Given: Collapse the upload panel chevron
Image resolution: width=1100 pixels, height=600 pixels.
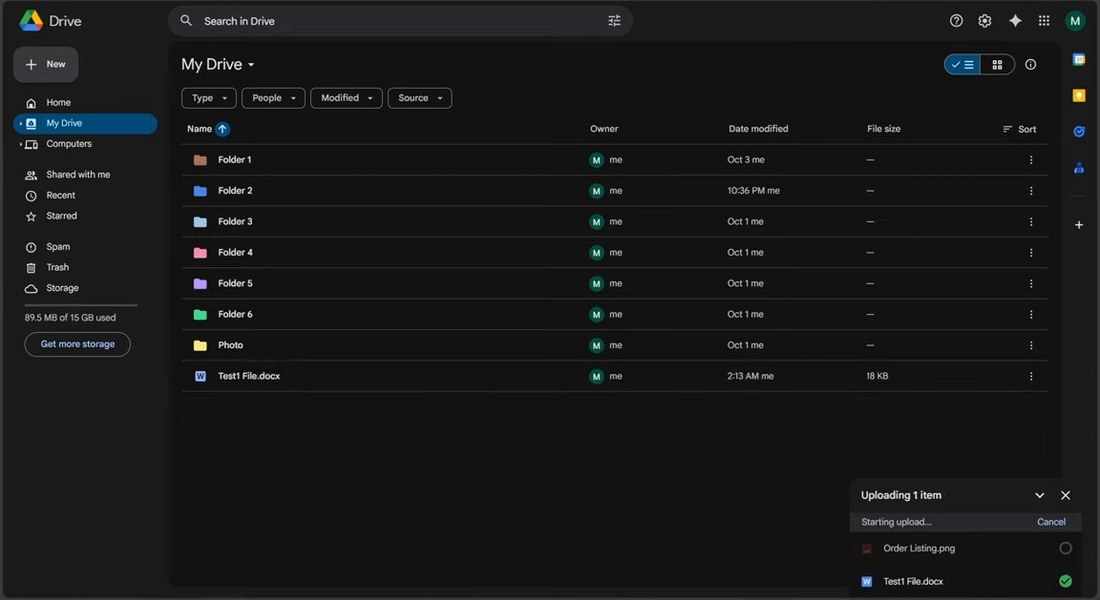Looking at the screenshot, I should [x=1040, y=495].
